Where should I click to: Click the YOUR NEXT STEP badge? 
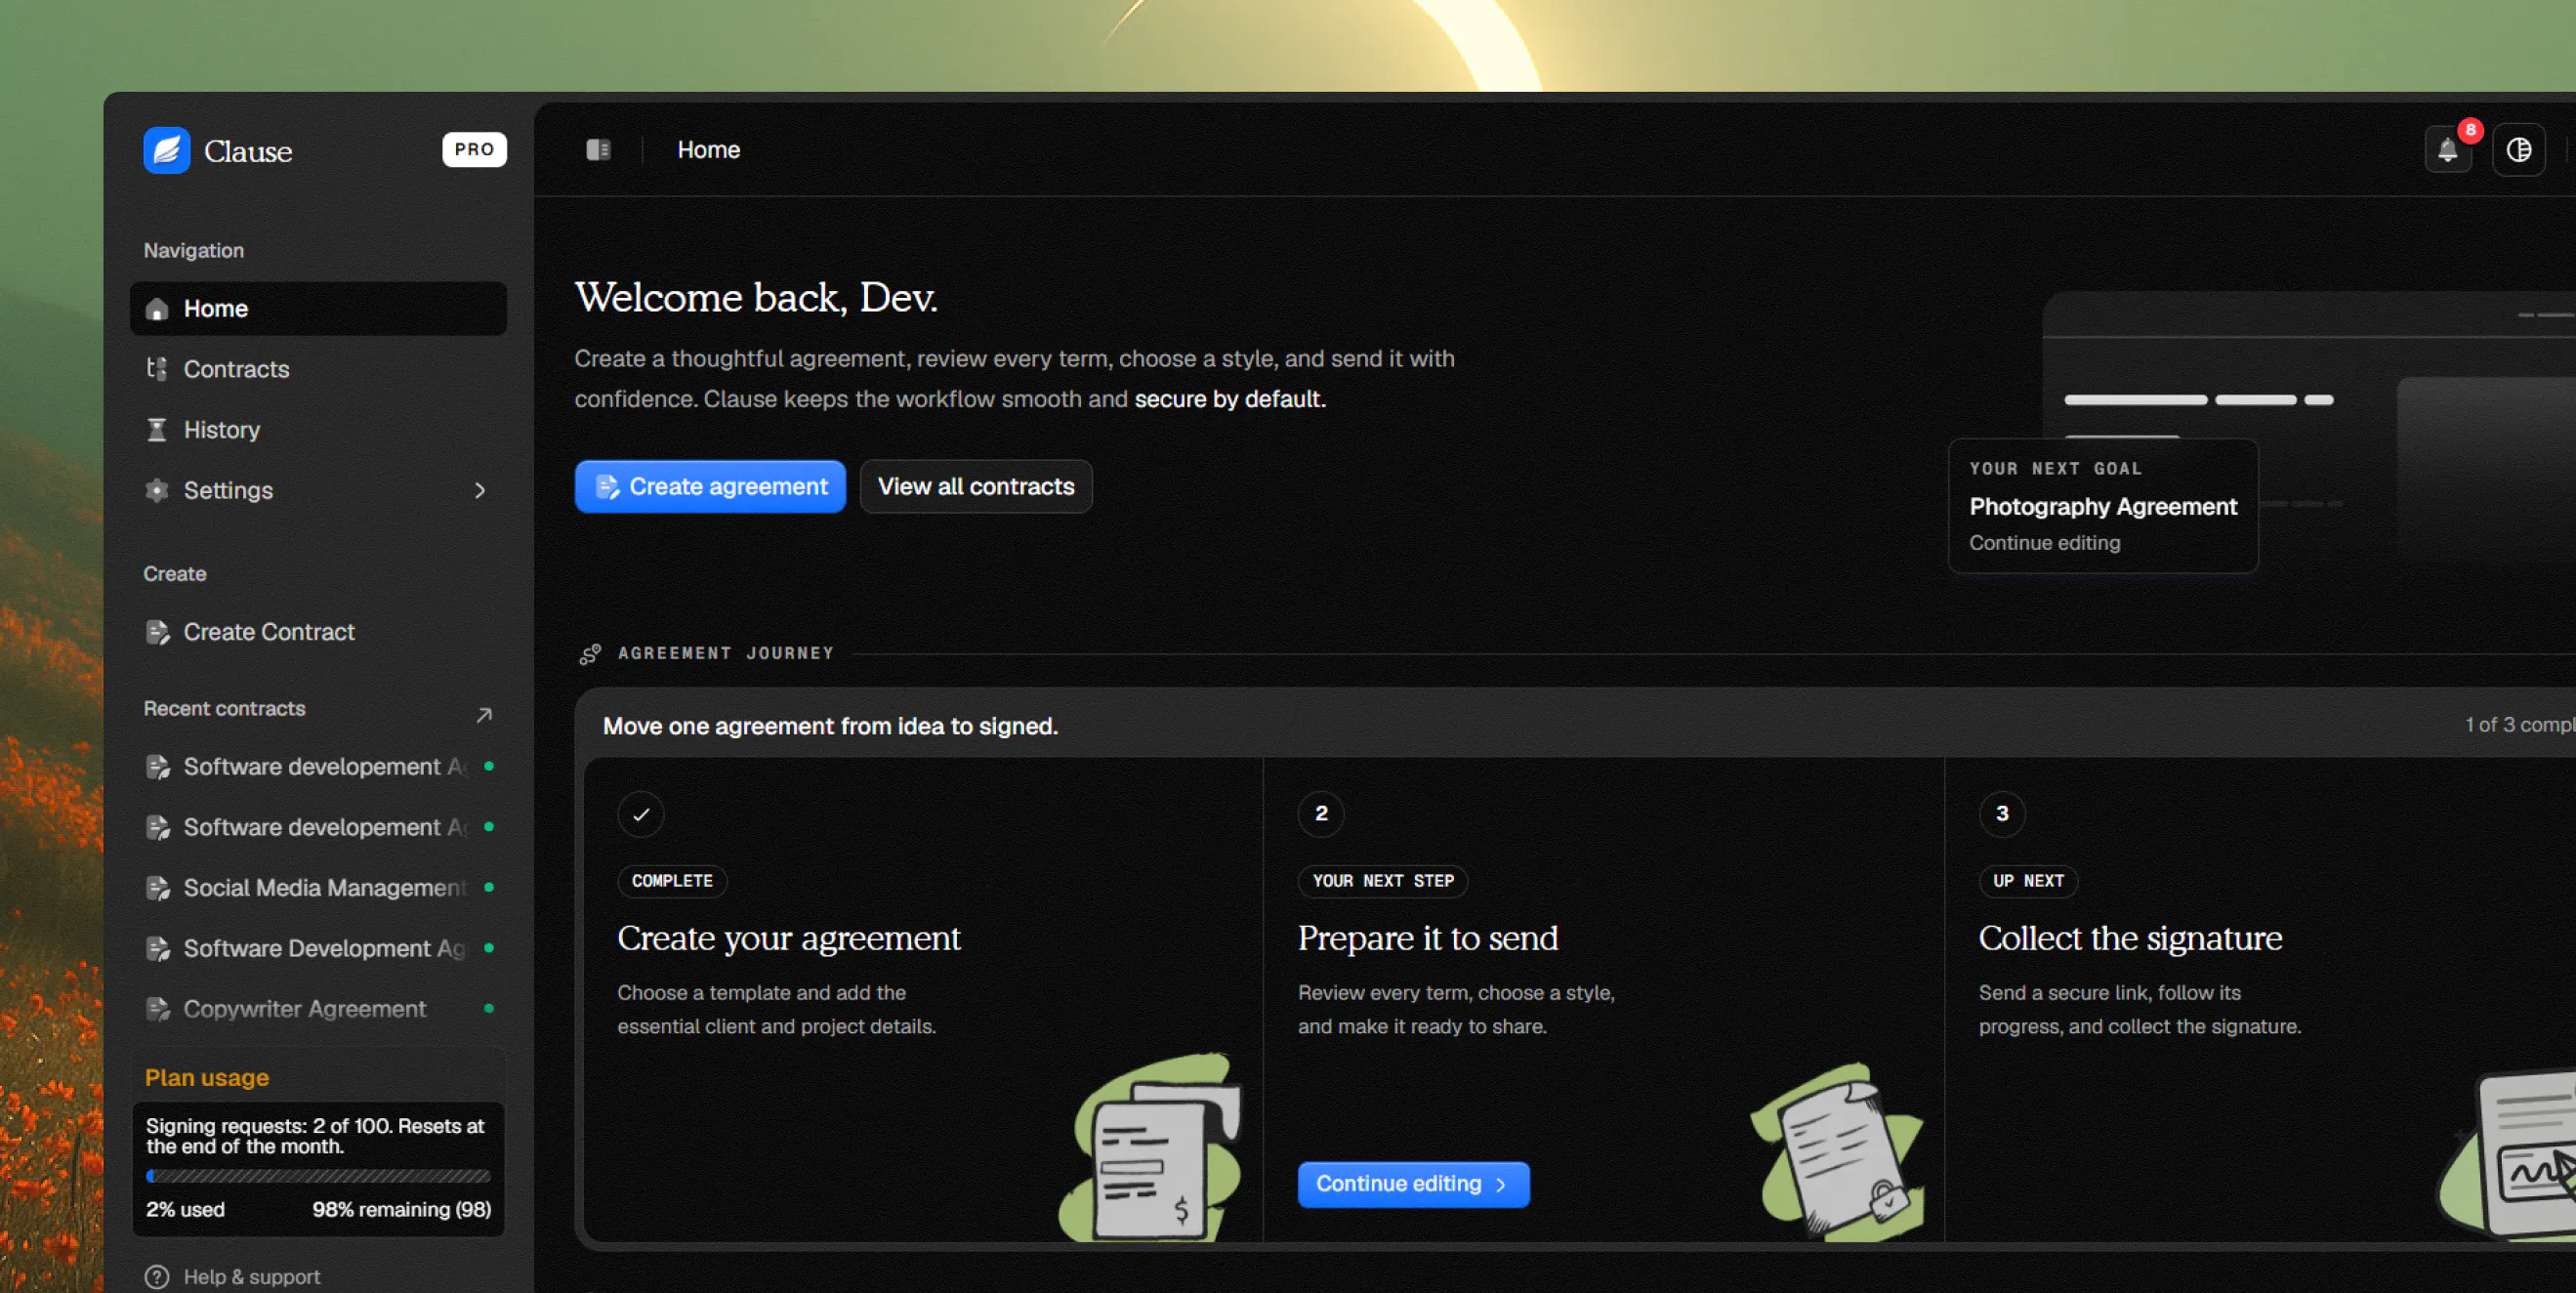(x=1383, y=881)
